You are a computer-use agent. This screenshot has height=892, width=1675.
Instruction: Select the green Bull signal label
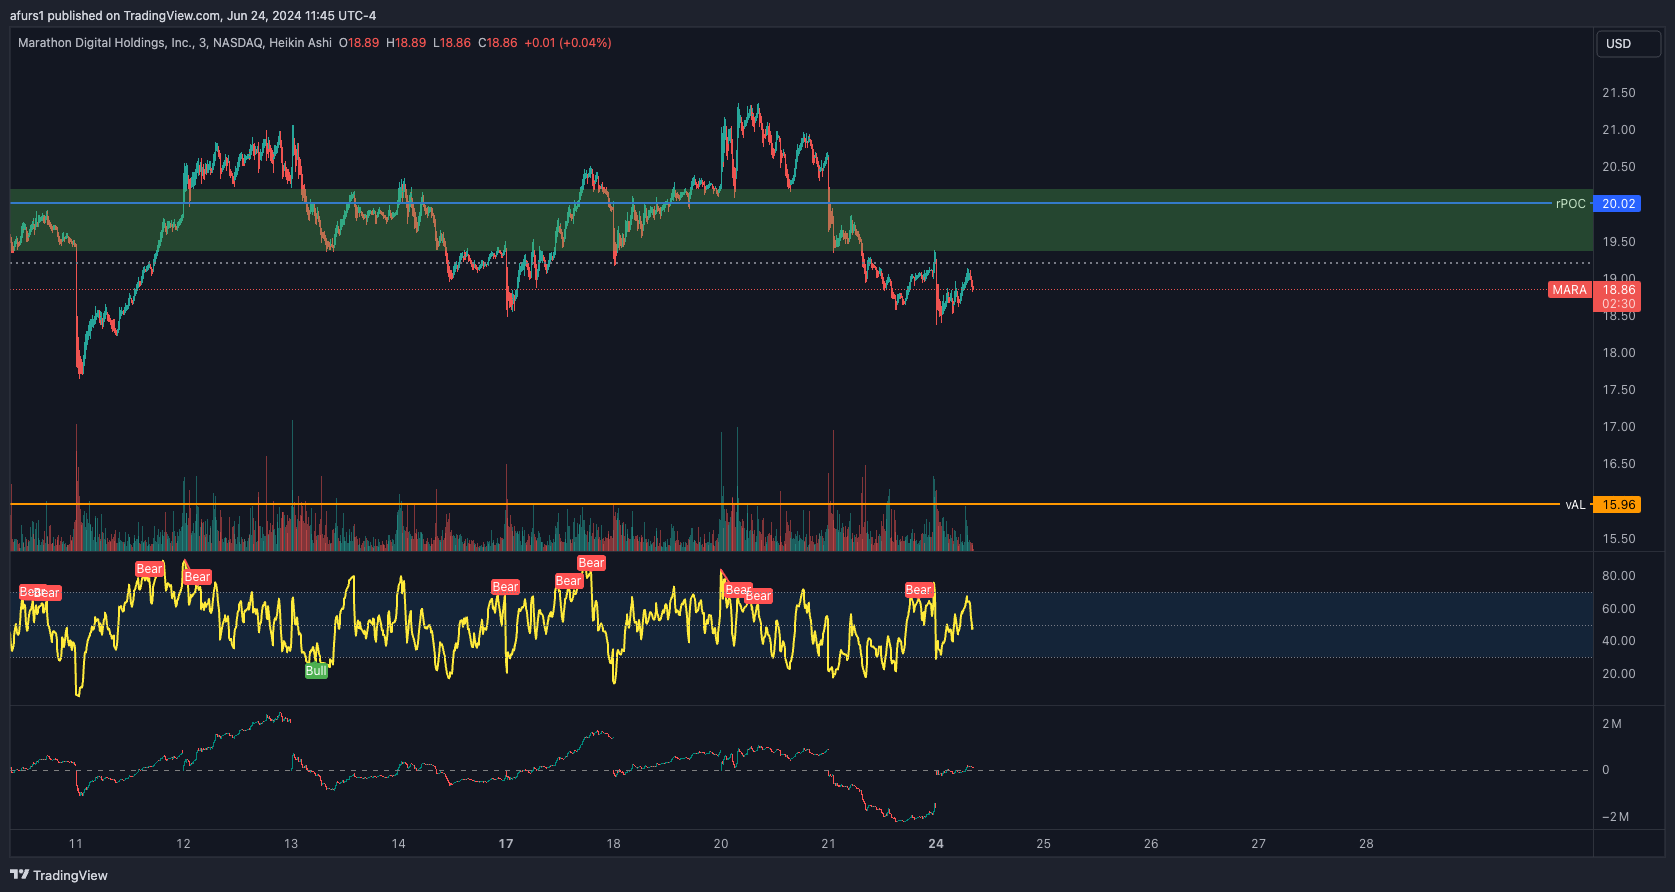click(x=316, y=671)
